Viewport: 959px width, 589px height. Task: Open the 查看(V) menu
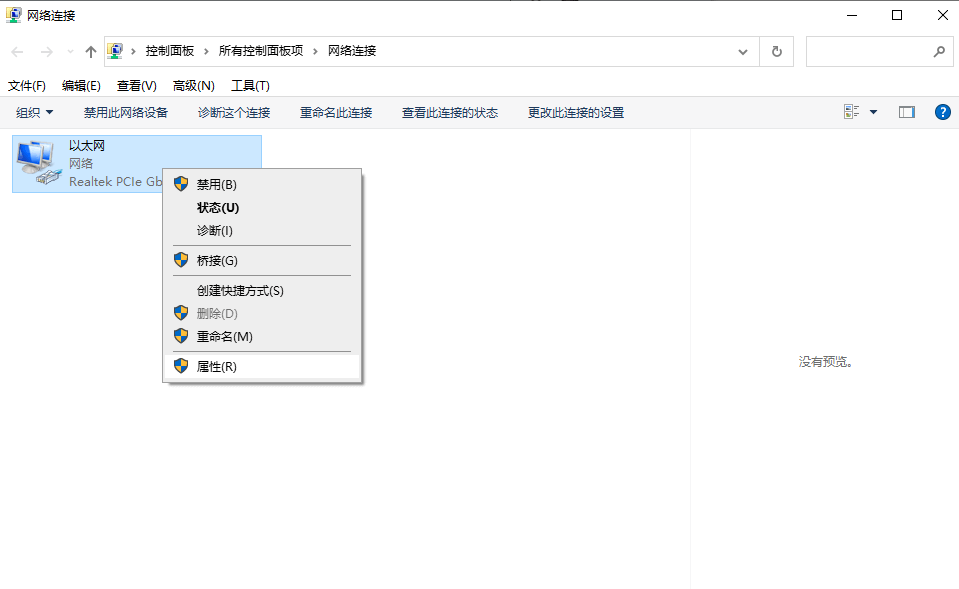point(135,85)
